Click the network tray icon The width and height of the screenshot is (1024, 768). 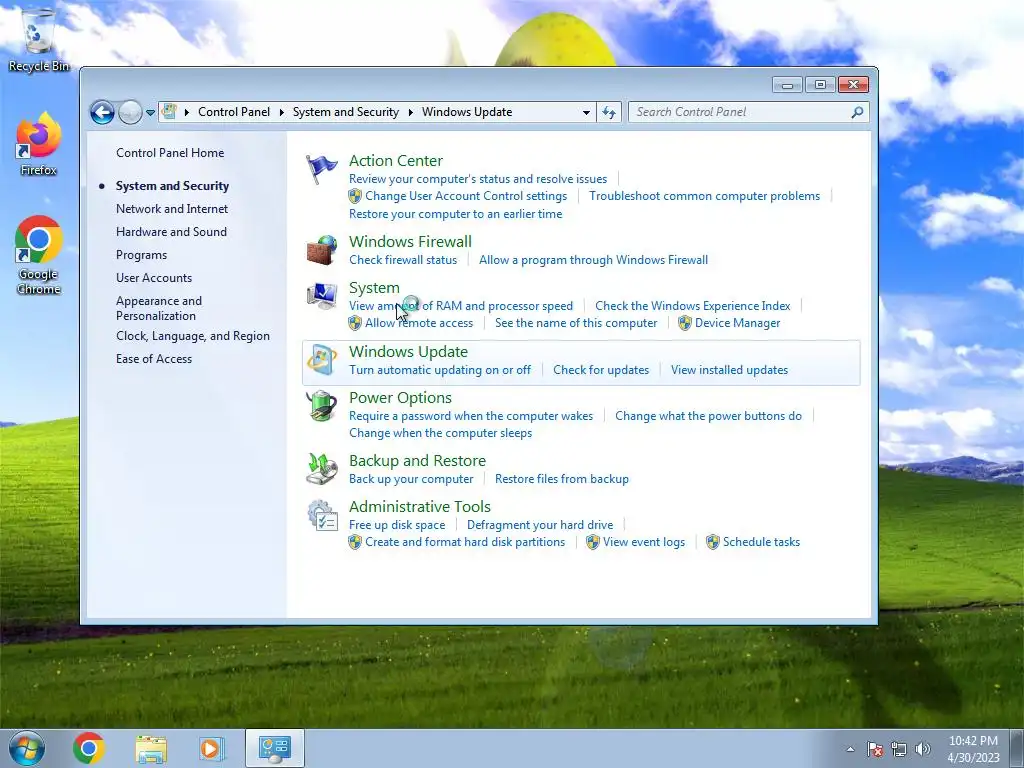(899, 749)
